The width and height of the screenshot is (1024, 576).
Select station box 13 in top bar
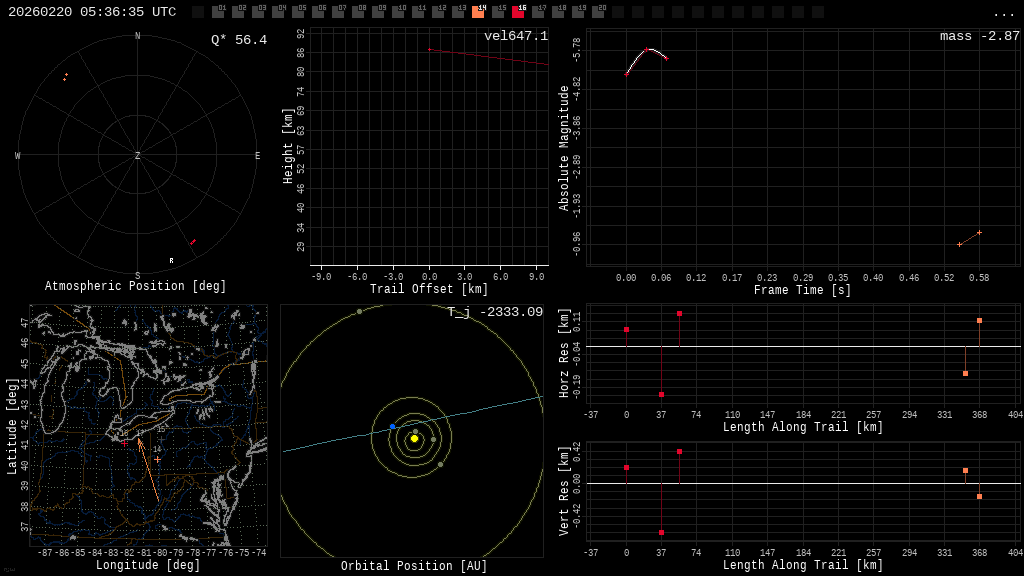[x=458, y=12]
